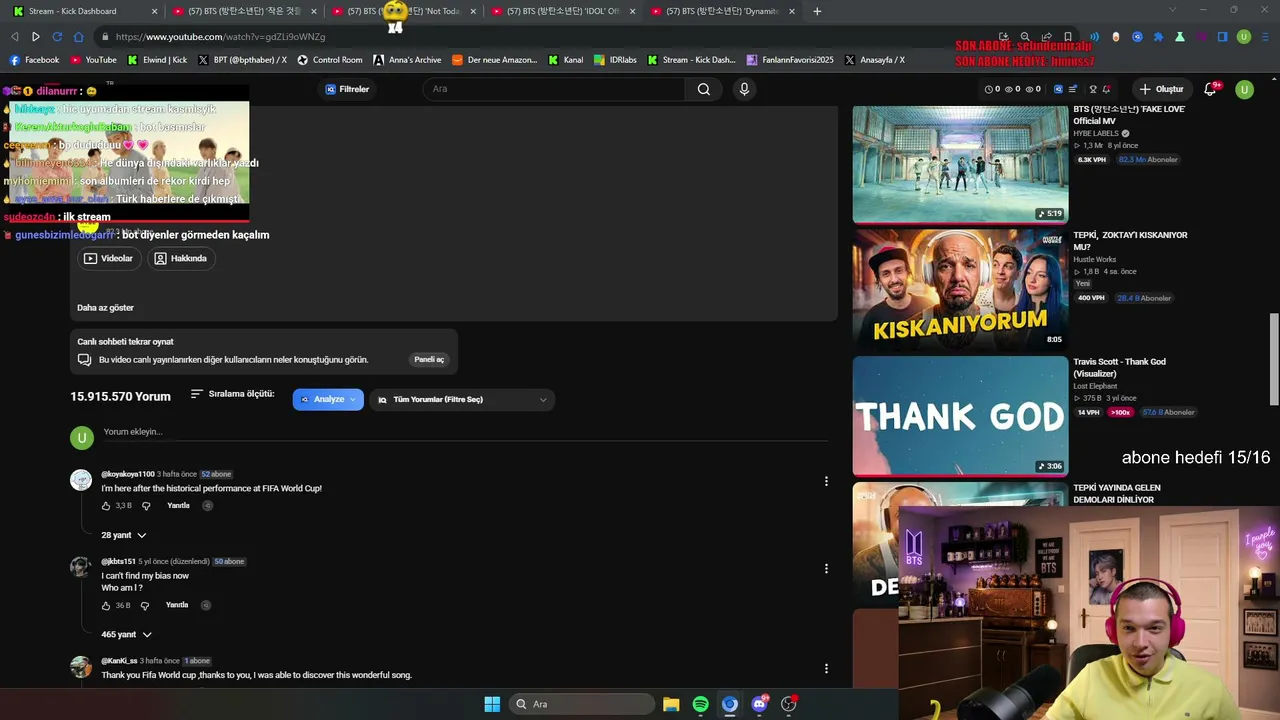The height and width of the screenshot is (720, 1280).
Task: Open the Oluştur create button
Action: 1161,89
